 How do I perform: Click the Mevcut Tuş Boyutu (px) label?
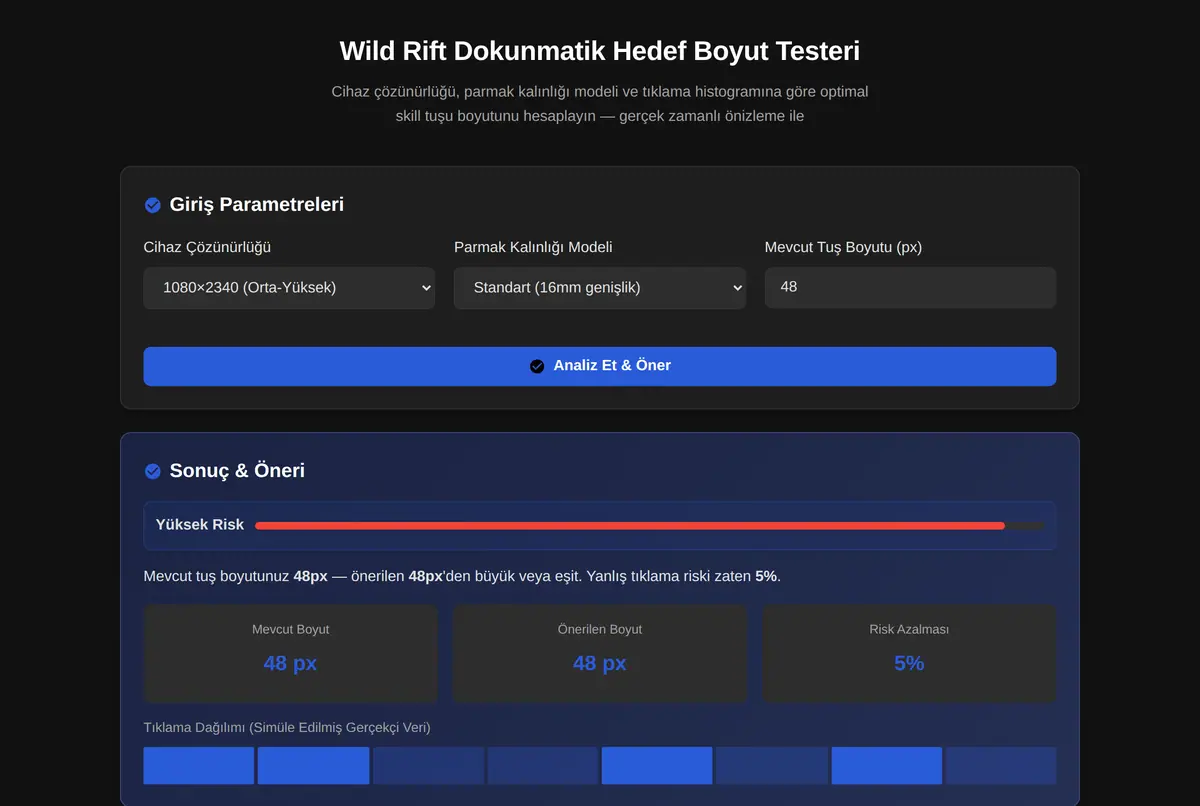tap(843, 247)
